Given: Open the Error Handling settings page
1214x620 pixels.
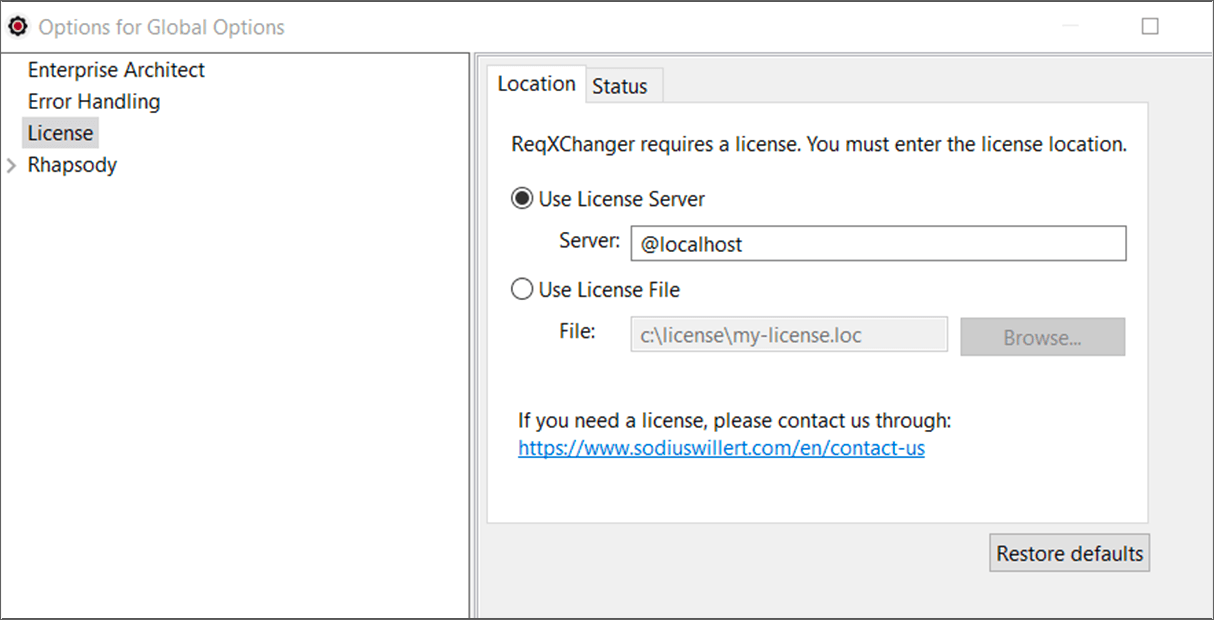Looking at the screenshot, I should 94,101.
